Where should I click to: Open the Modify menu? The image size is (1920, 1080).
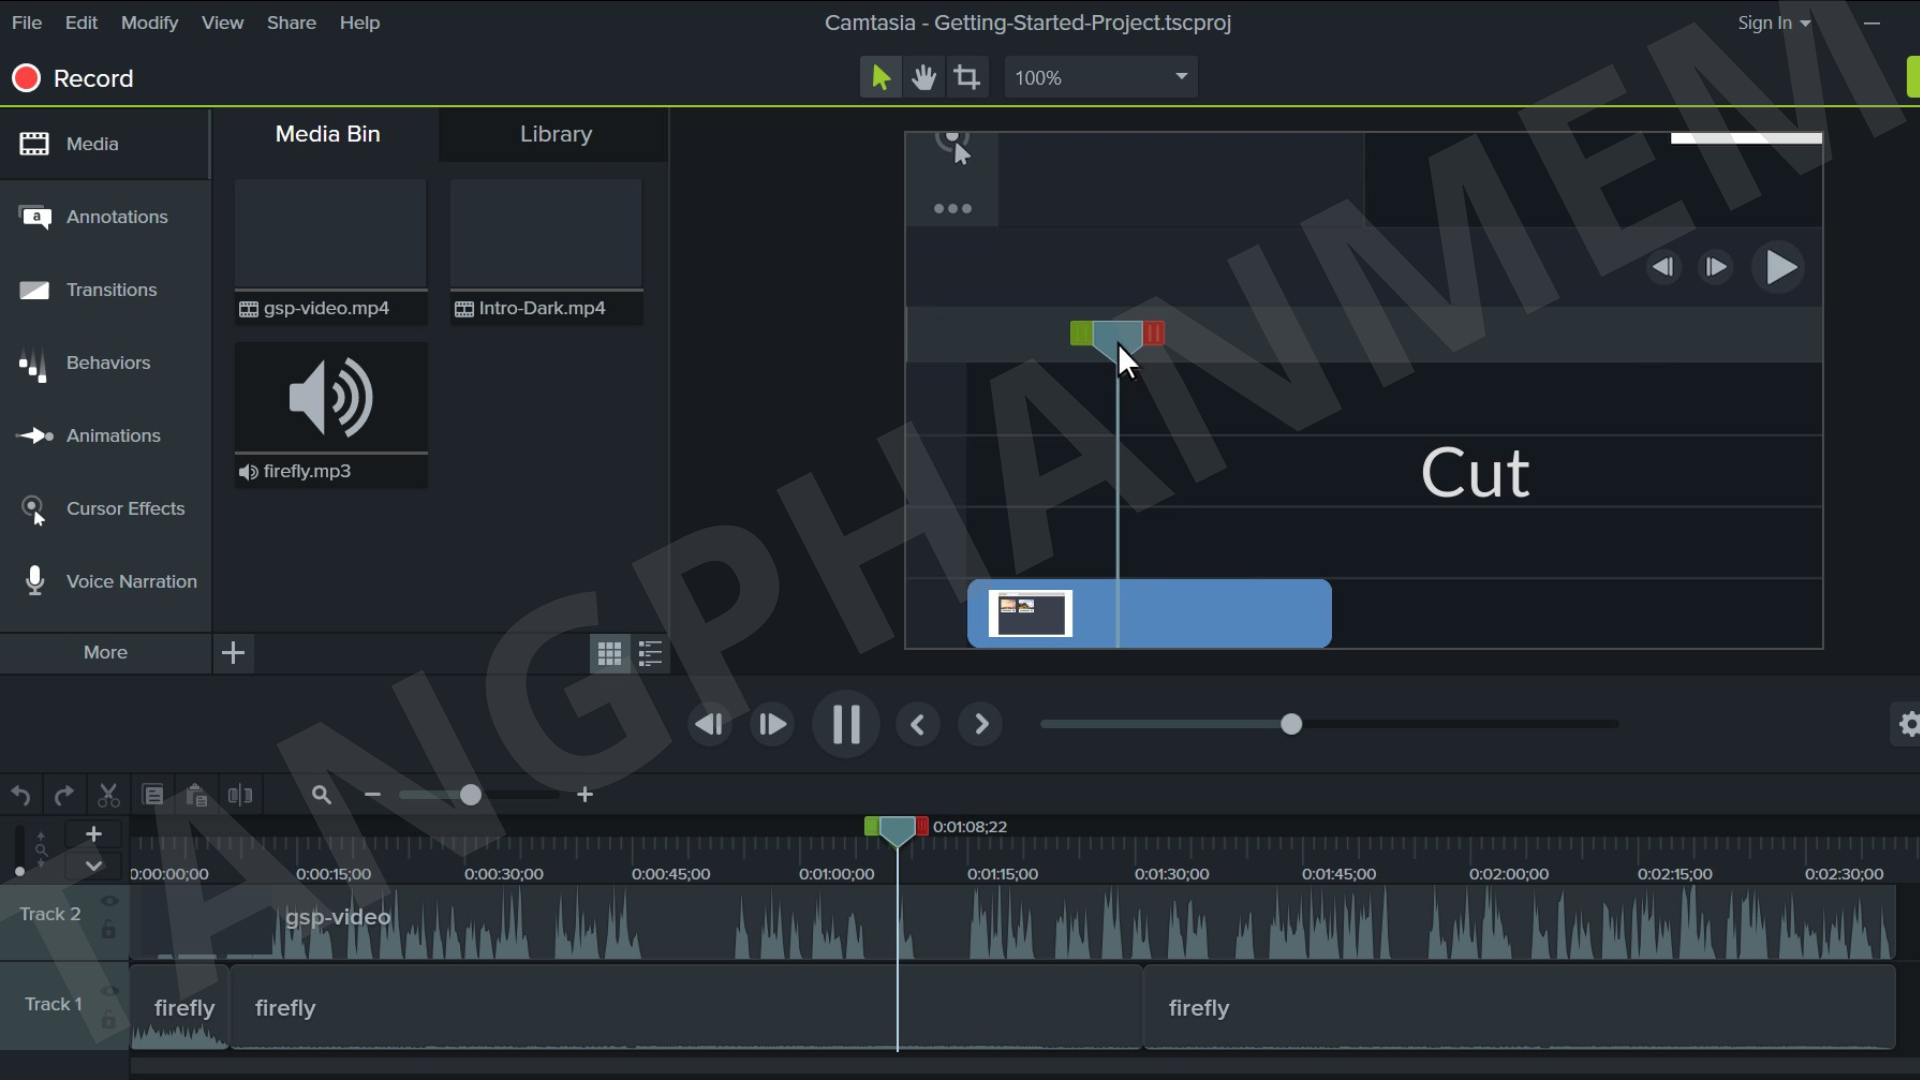tap(149, 22)
